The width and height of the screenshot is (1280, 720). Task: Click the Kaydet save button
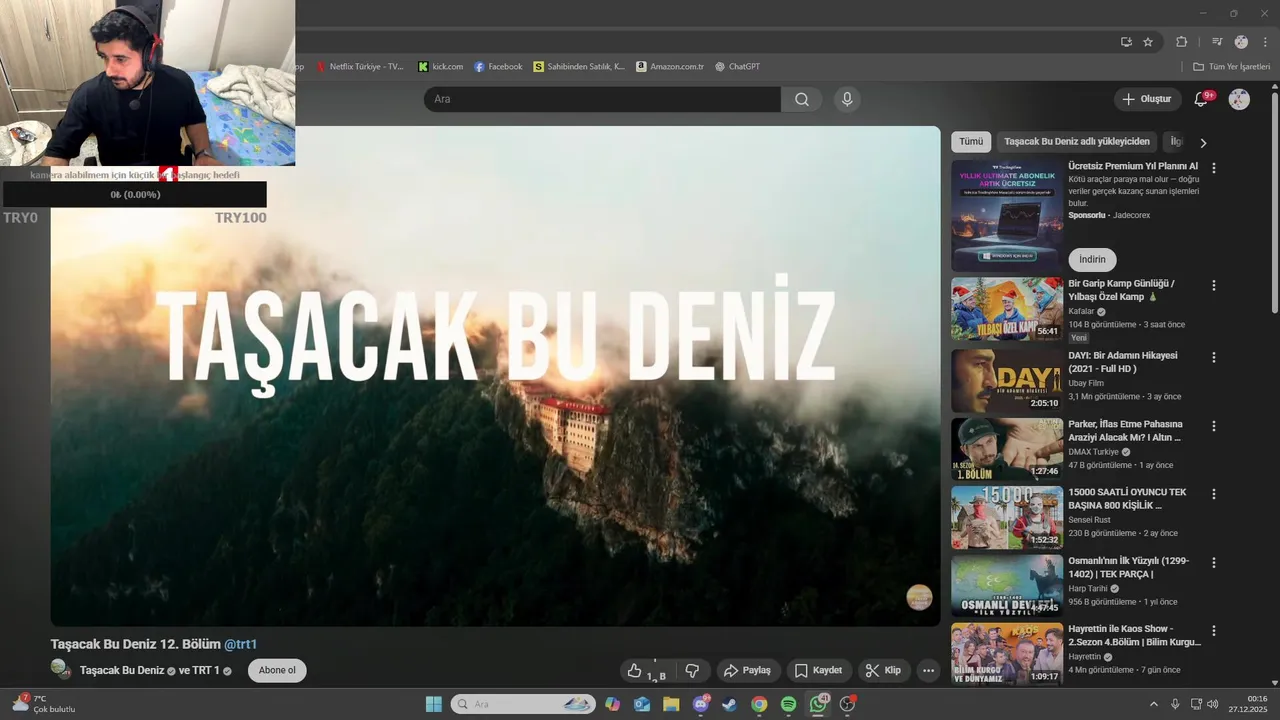pos(817,671)
